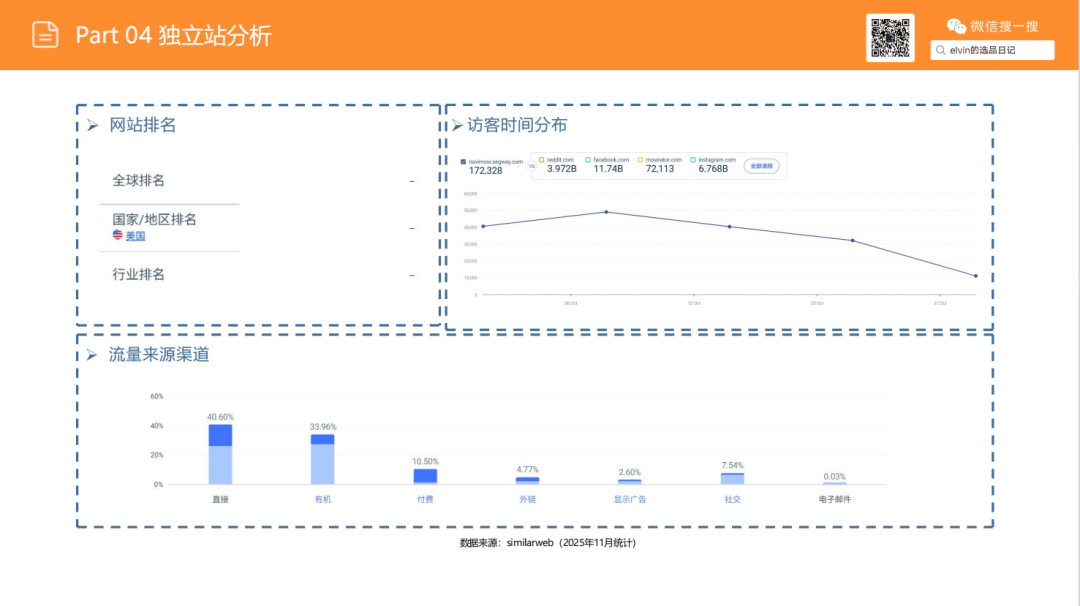Viewport: 1080px width, 606px height.
Task: Toggle the mowrator.com comparison checkbox
Action: point(640,160)
